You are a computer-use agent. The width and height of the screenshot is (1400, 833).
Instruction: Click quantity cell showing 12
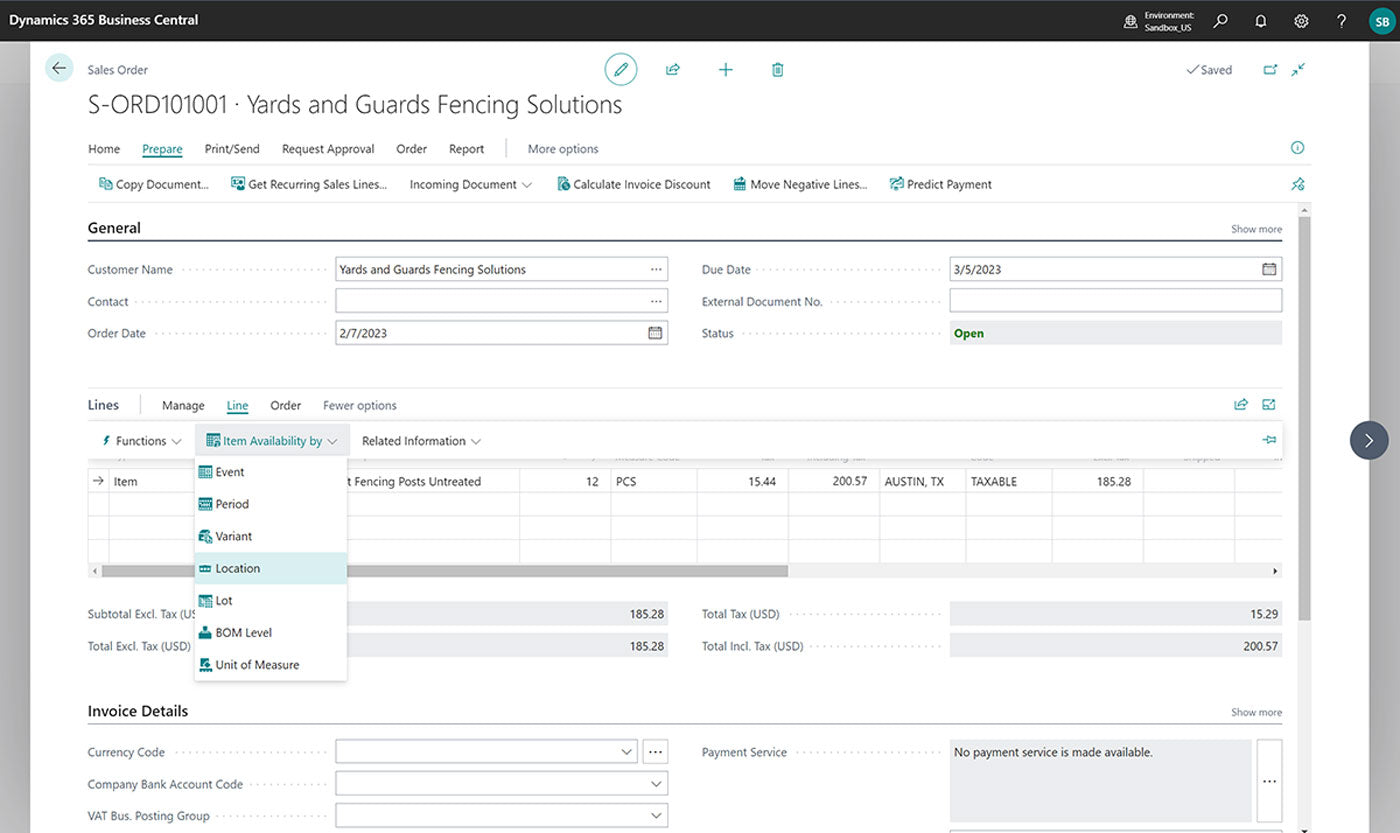565,481
